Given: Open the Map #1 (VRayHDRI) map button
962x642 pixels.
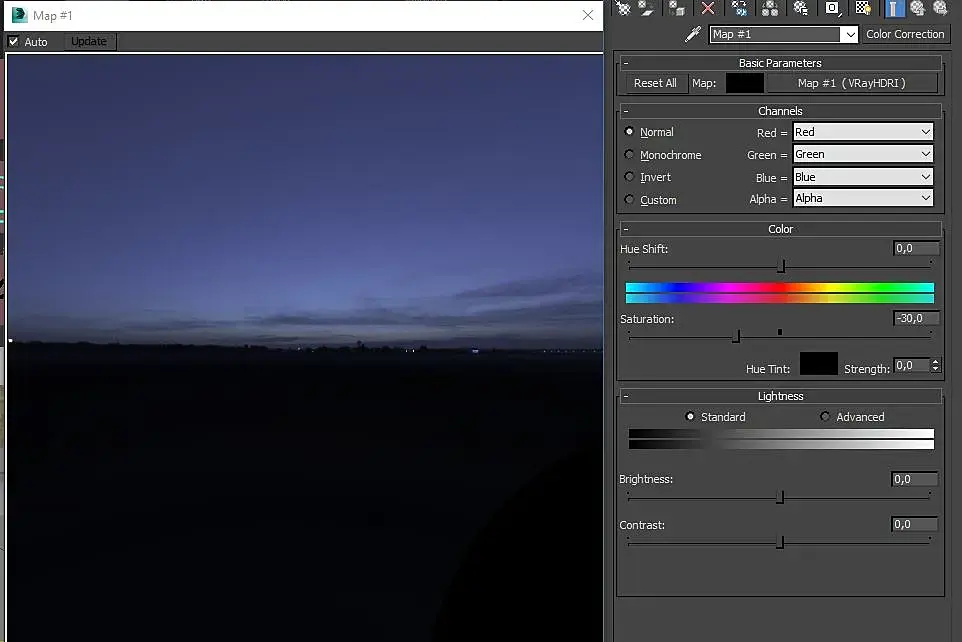Looking at the screenshot, I should (852, 83).
